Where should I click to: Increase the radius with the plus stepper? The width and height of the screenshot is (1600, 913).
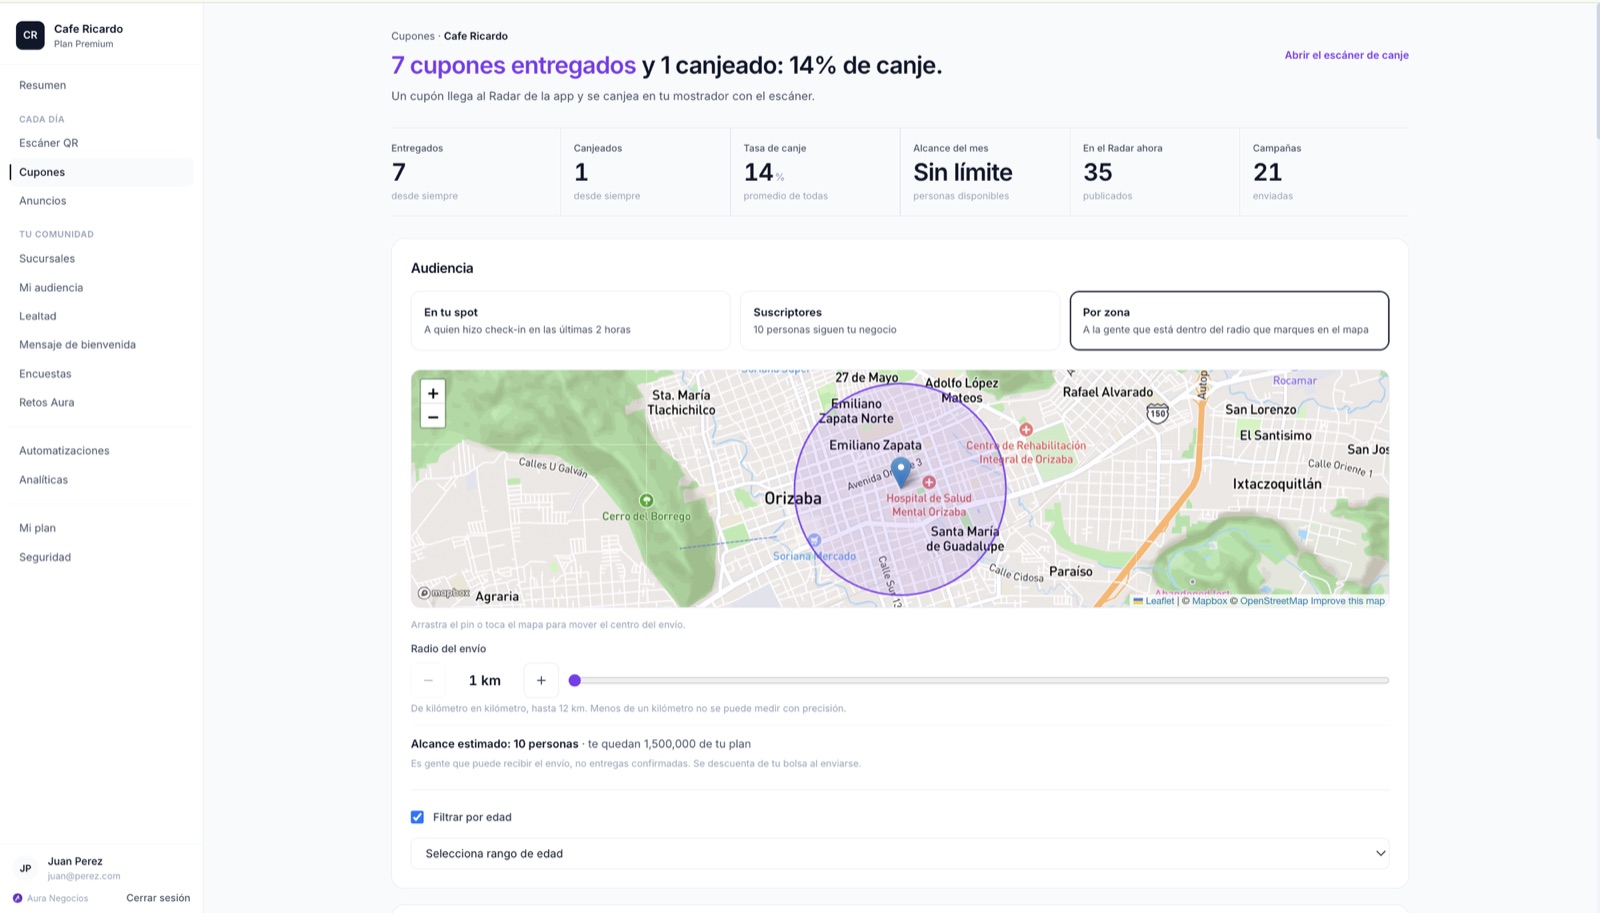[541, 680]
